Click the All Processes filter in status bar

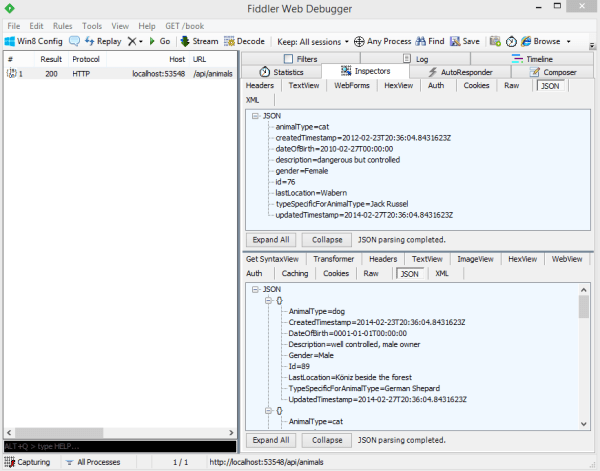point(93,462)
